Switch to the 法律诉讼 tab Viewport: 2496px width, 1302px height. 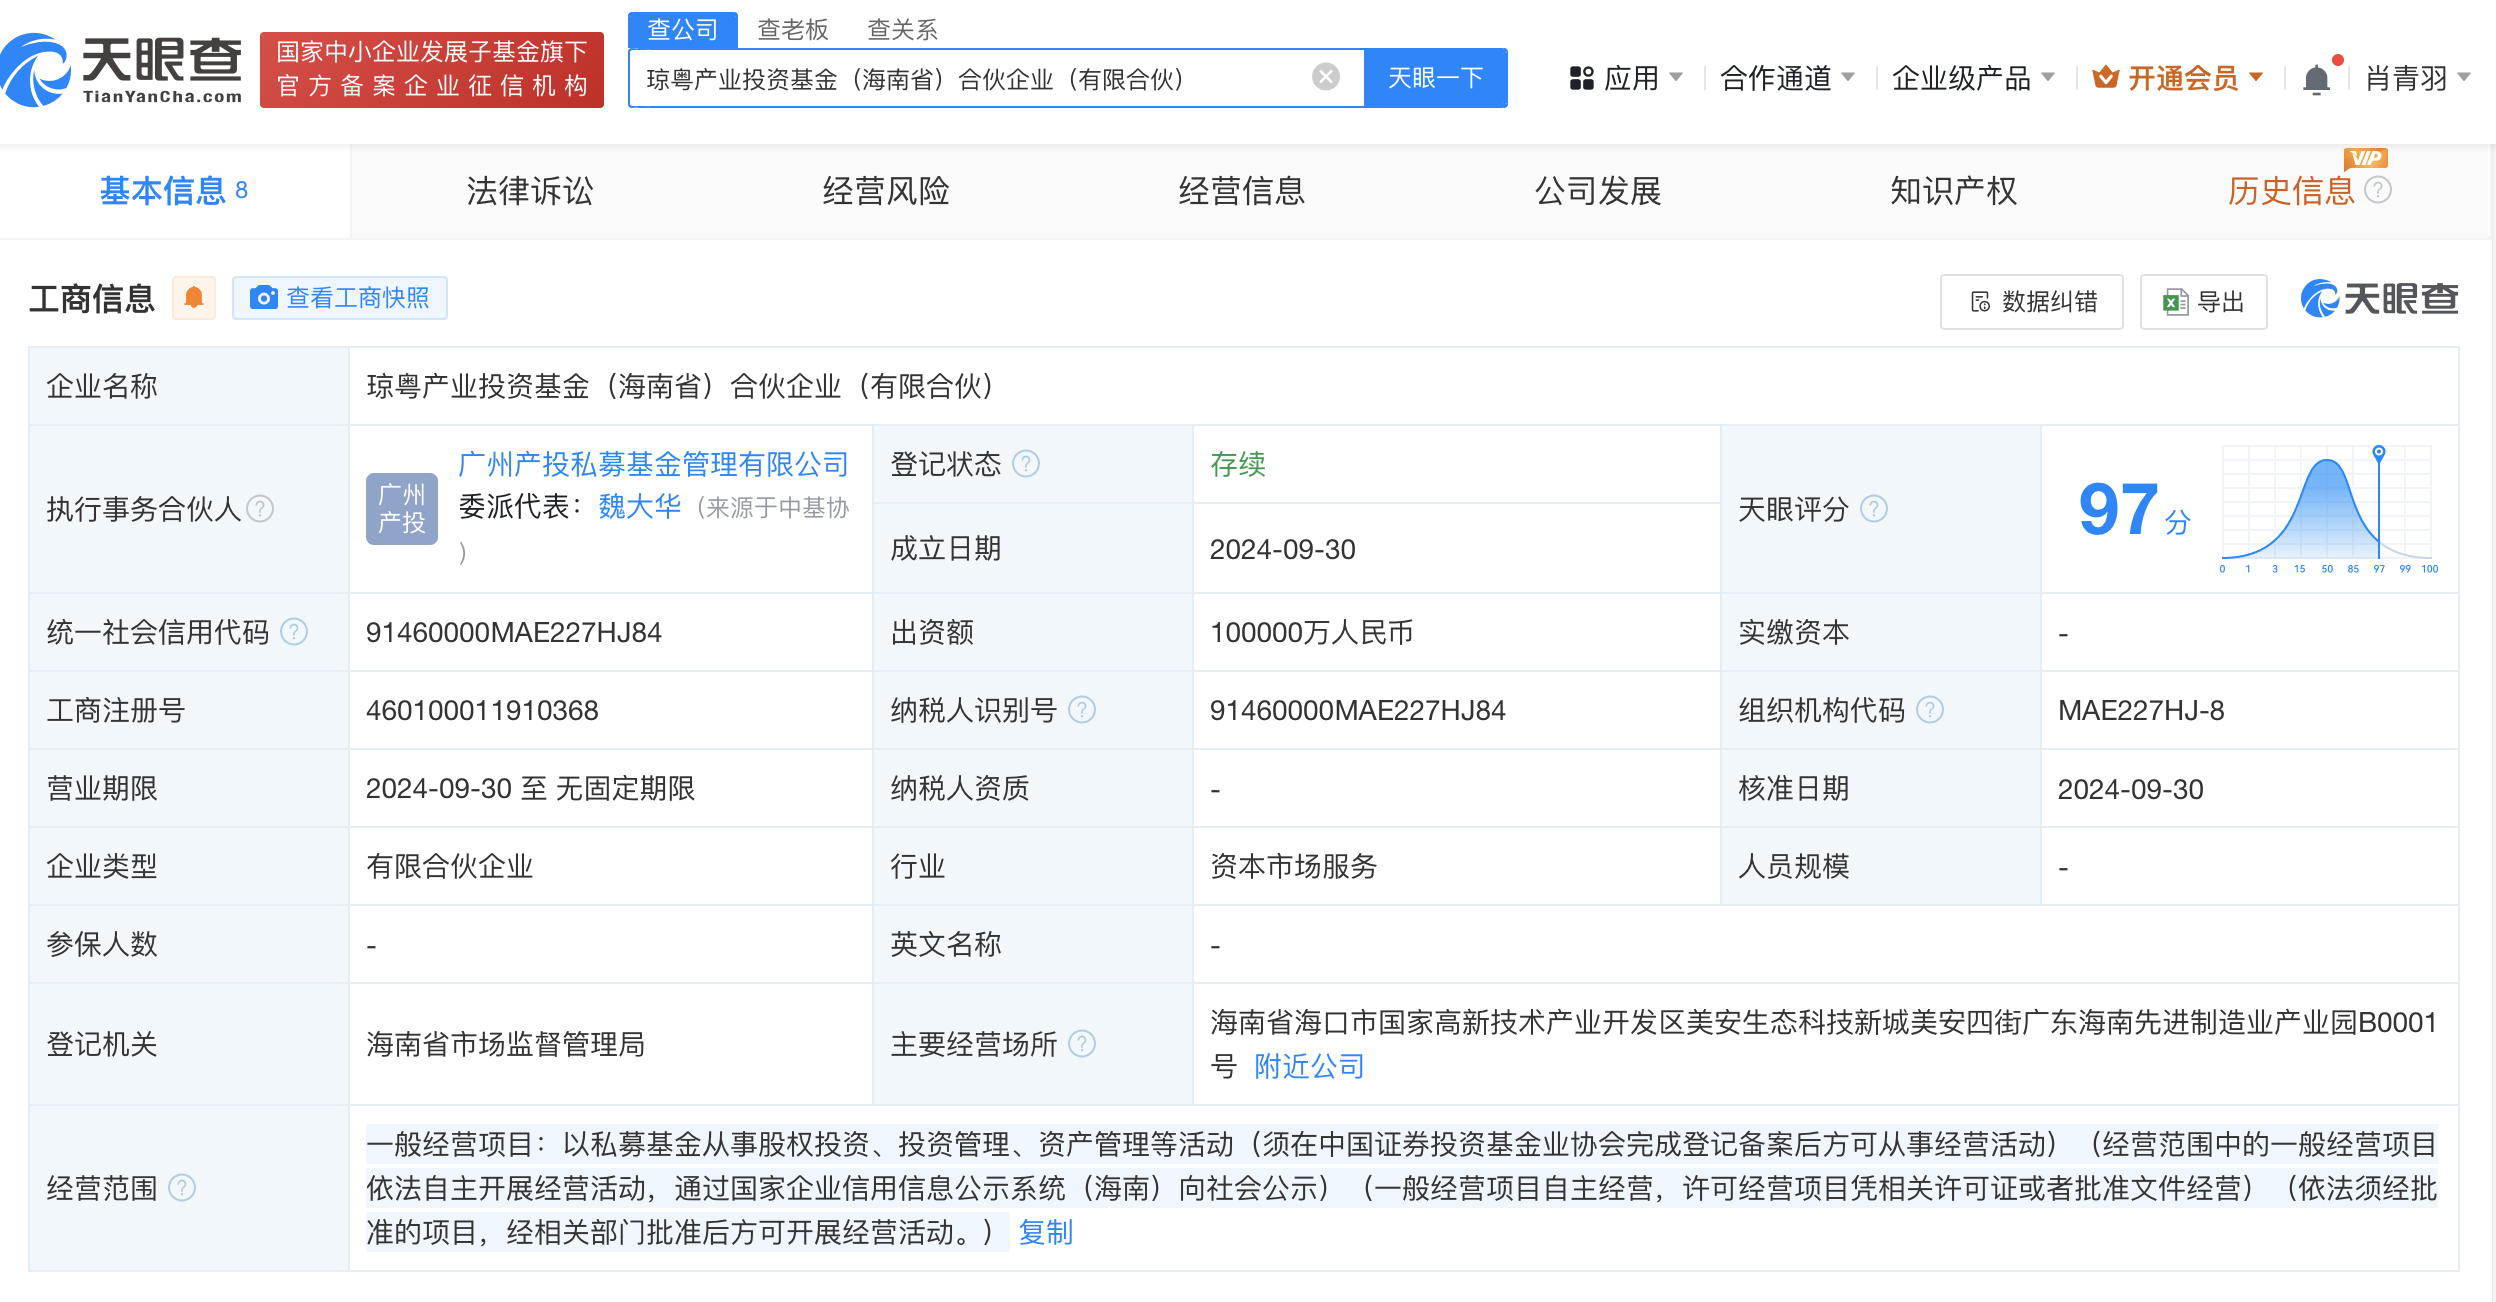click(x=530, y=191)
